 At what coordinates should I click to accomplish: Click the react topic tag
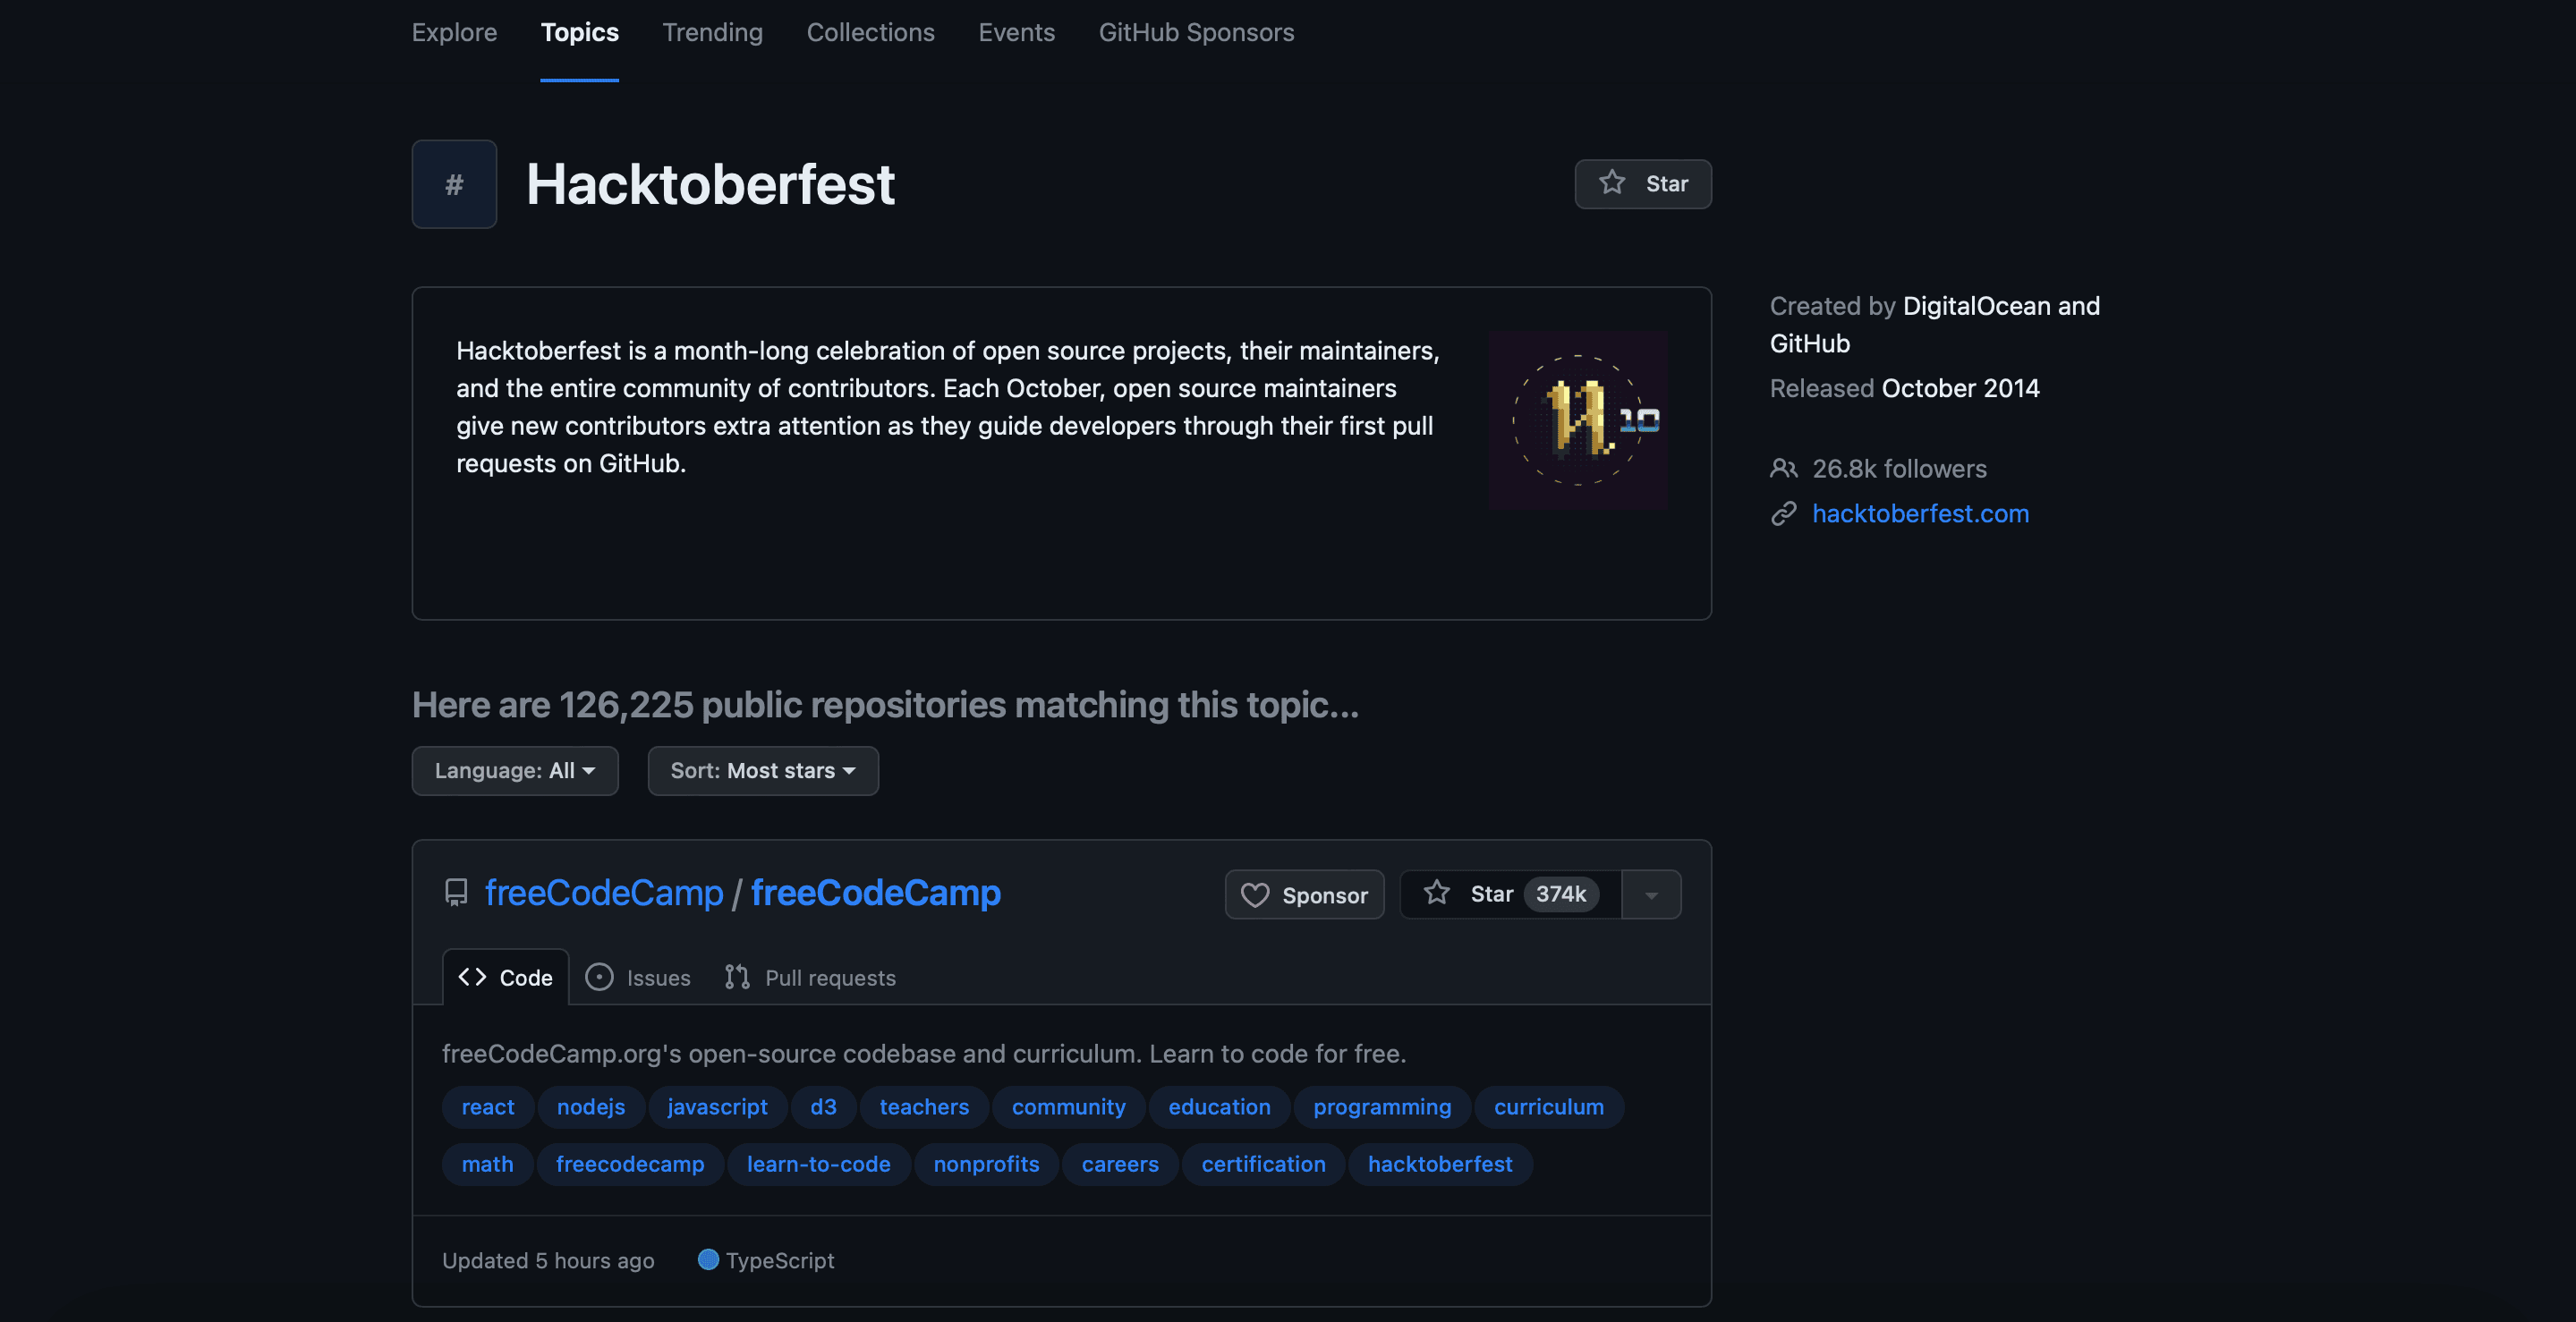point(488,1107)
